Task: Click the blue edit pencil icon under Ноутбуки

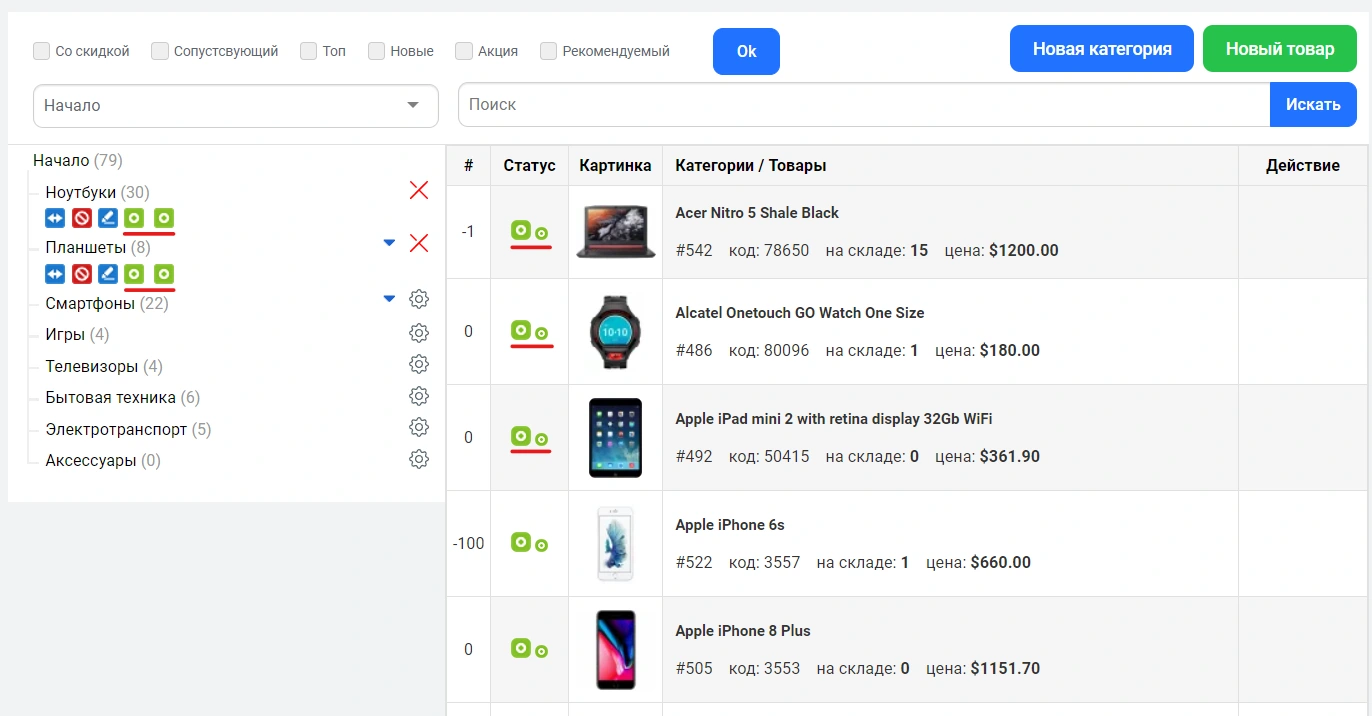Action: click(108, 218)
